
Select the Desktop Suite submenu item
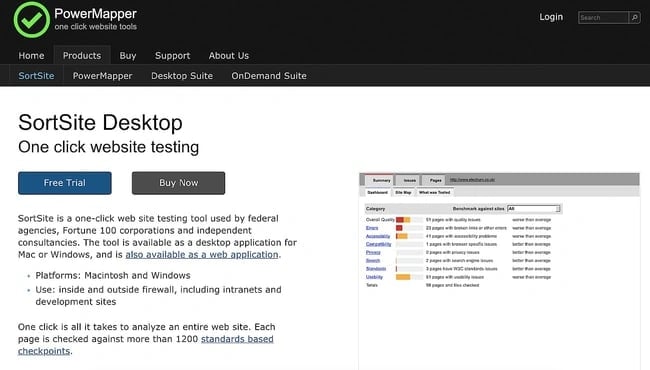pyautogui.click(x=182, y=76)
